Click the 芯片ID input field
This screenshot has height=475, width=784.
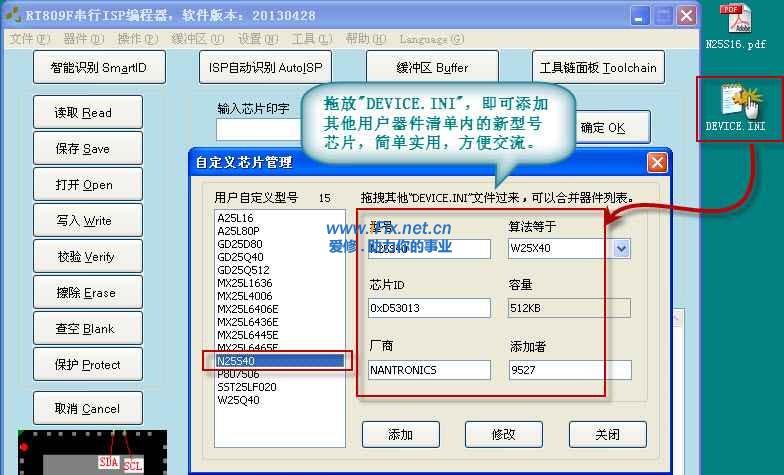tap(429, 308)
